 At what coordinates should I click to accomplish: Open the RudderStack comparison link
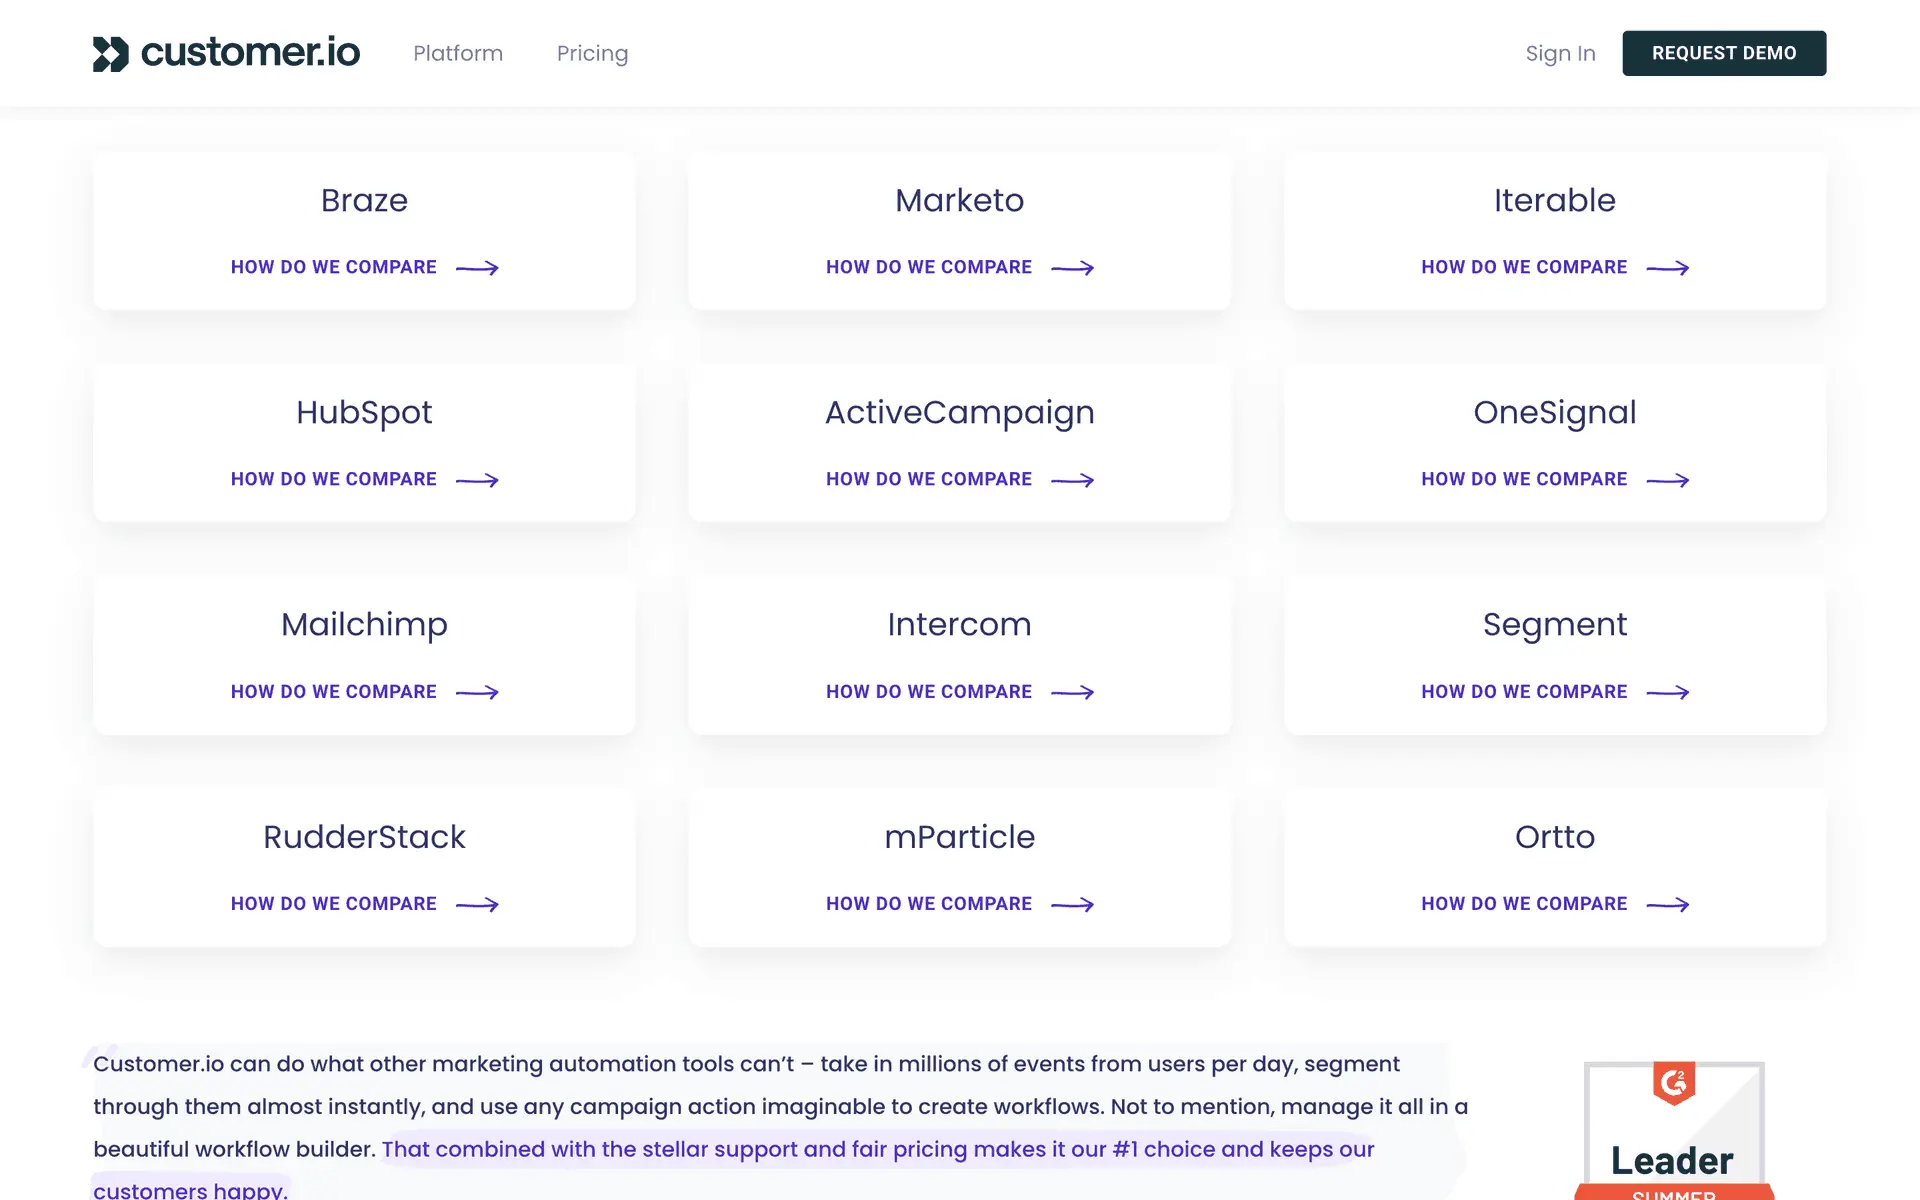click(x=333, y=904)
